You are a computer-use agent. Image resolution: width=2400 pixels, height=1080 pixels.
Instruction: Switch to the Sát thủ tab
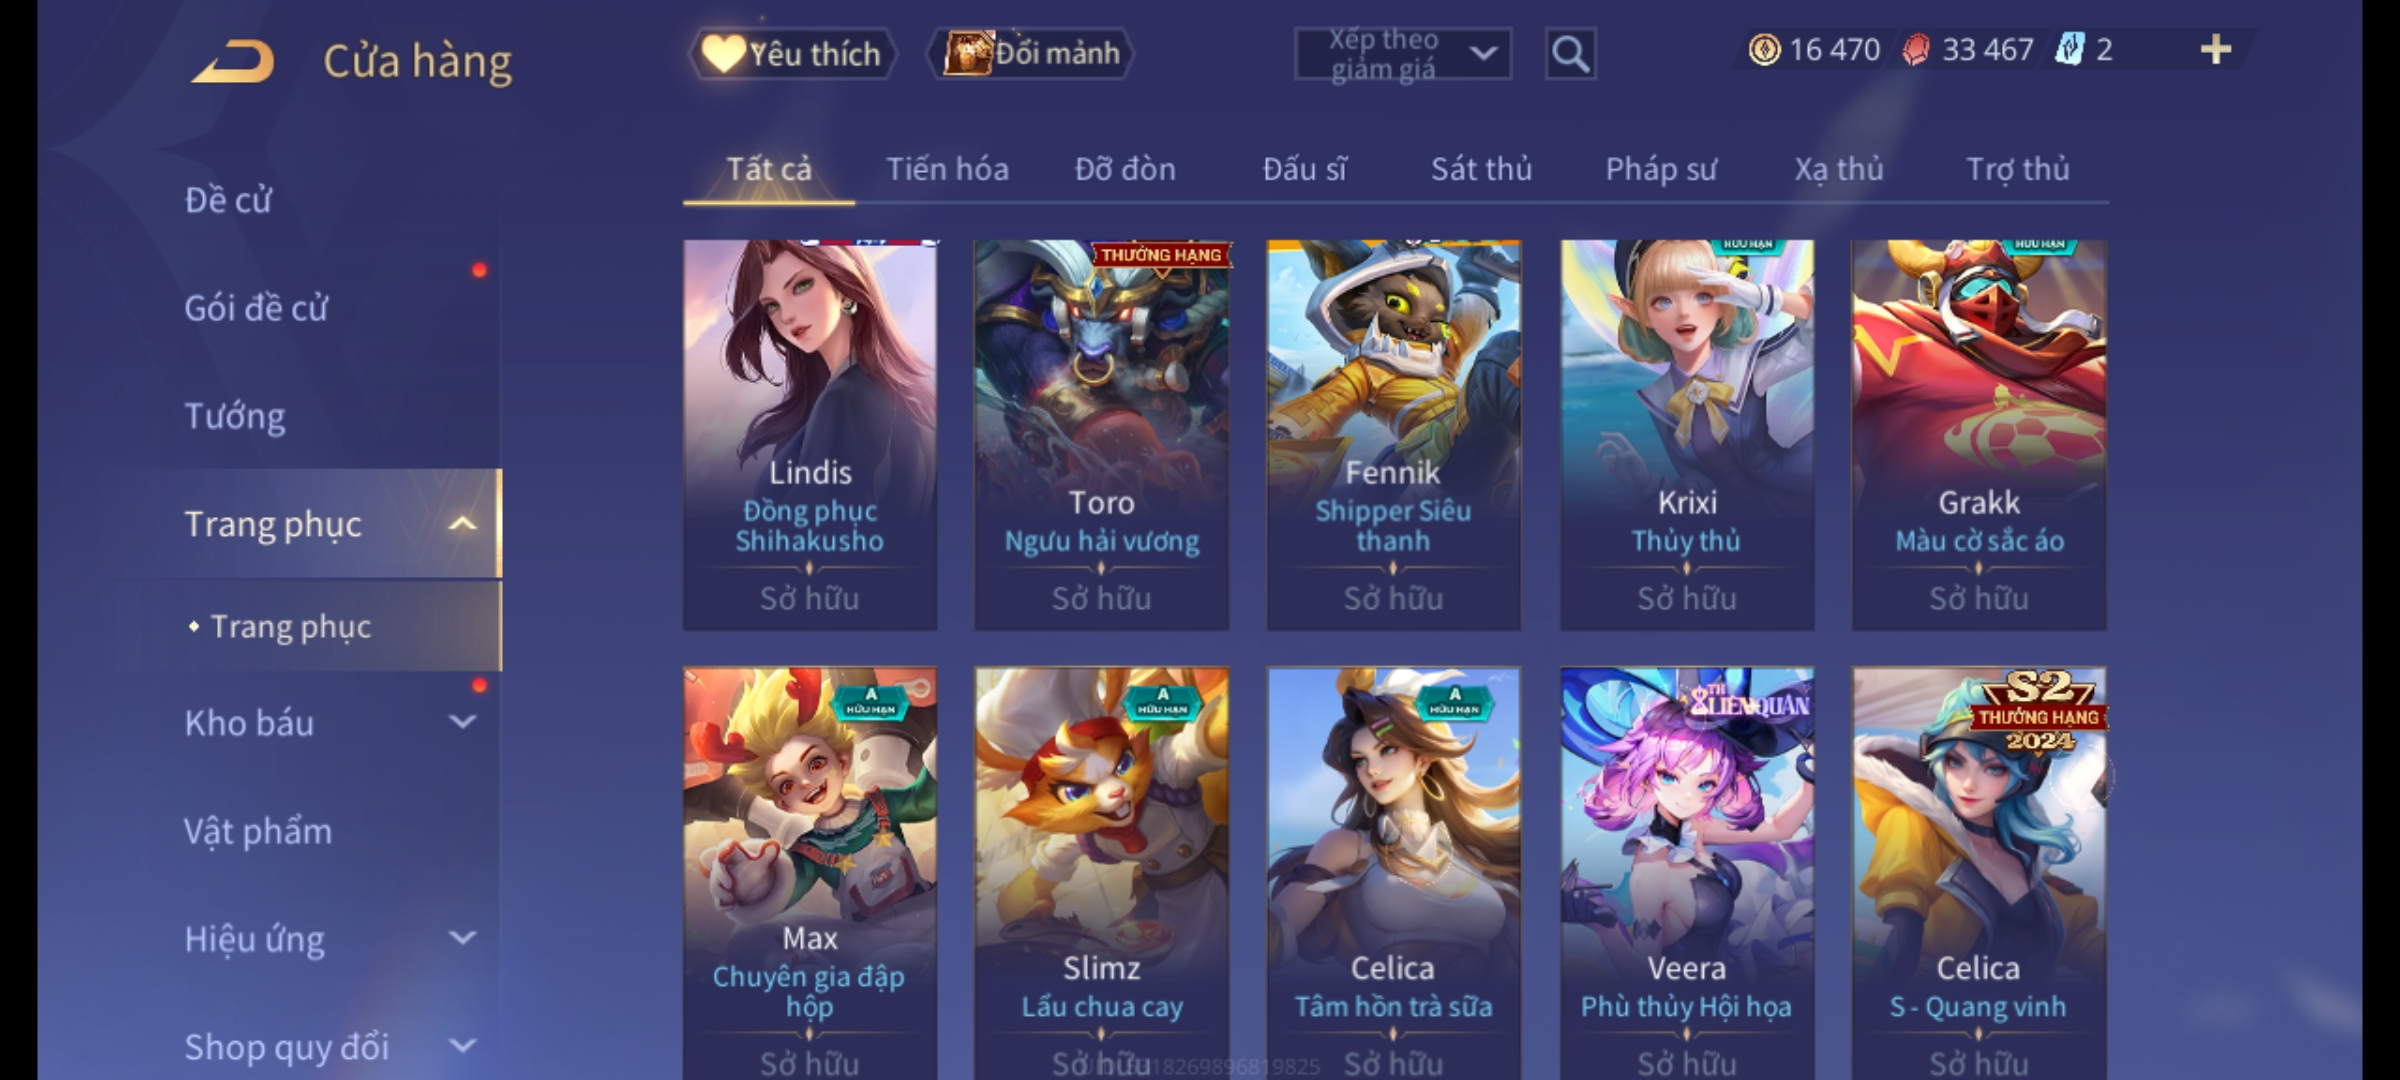pyautogui.click(x=1481, y=169)
